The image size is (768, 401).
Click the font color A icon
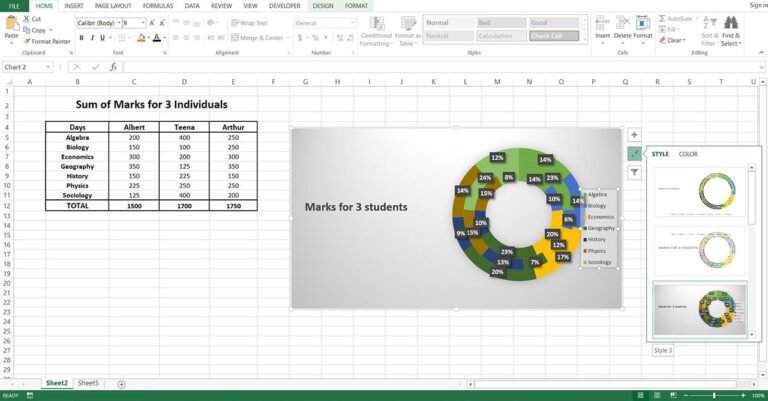click(x=157, y=38)
